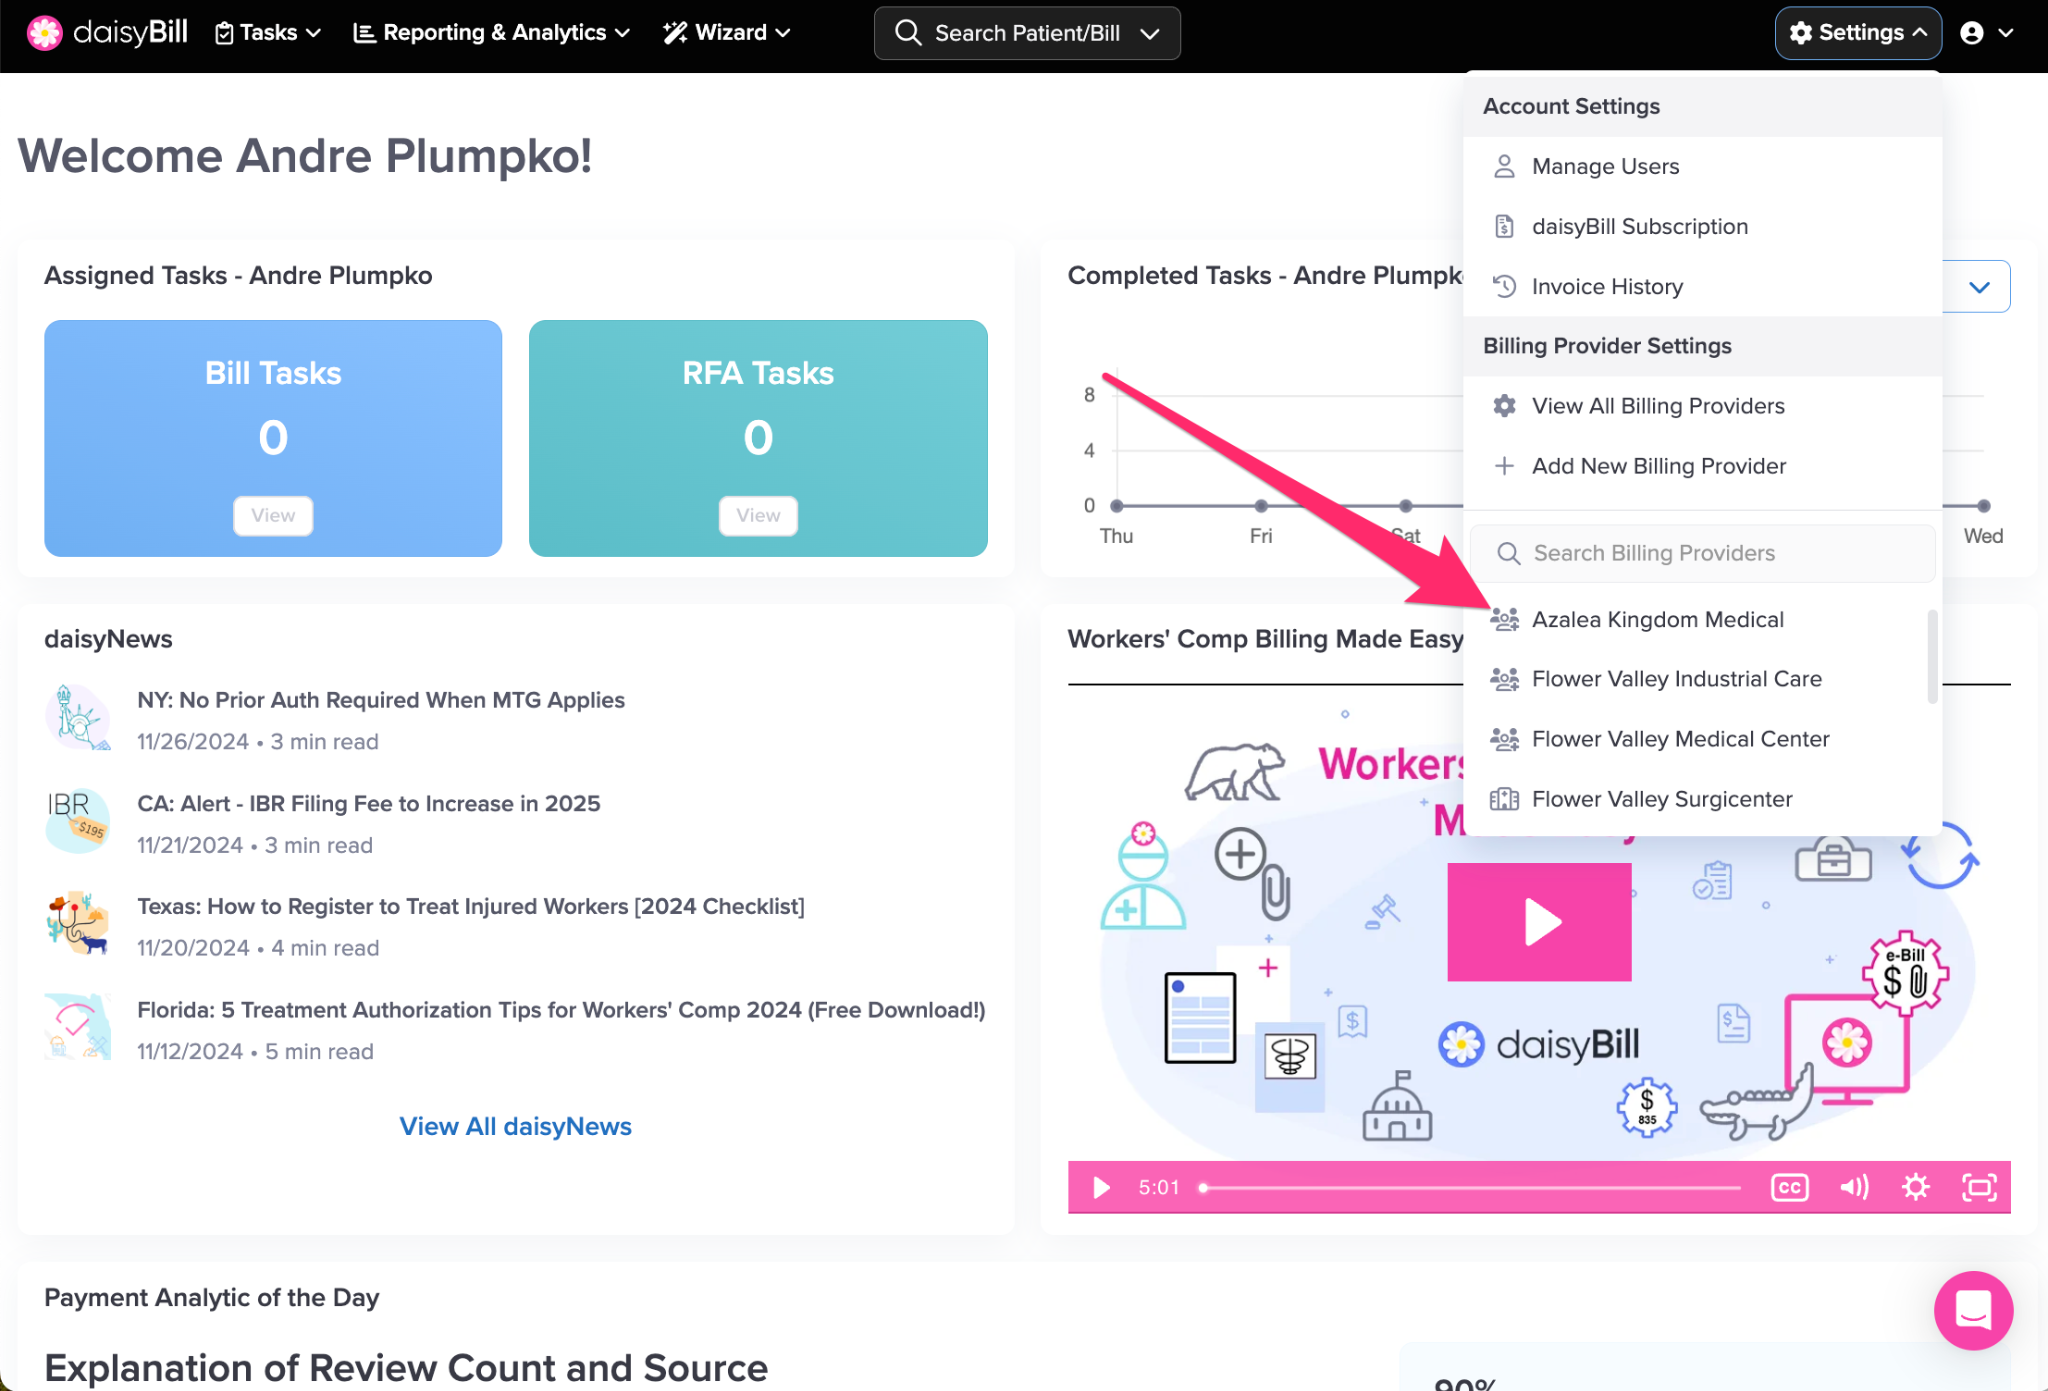Click the Invoice History clock icon
This screenshot has width=2048, height=1391.
click(1504, 287)
